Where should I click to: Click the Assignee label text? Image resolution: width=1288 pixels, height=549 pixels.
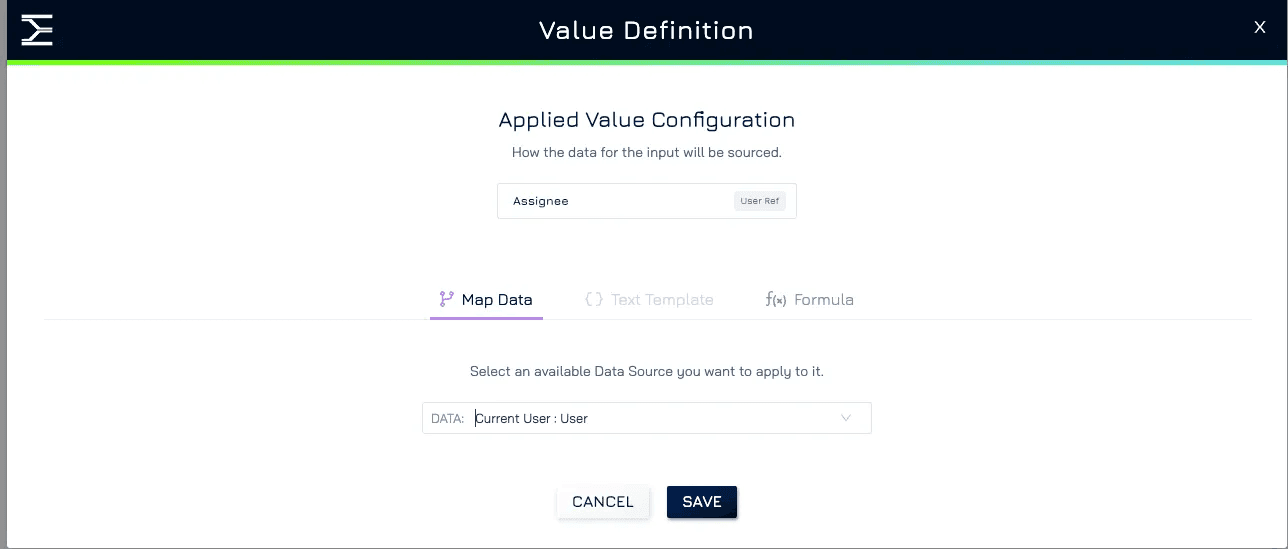coord(541,201)
